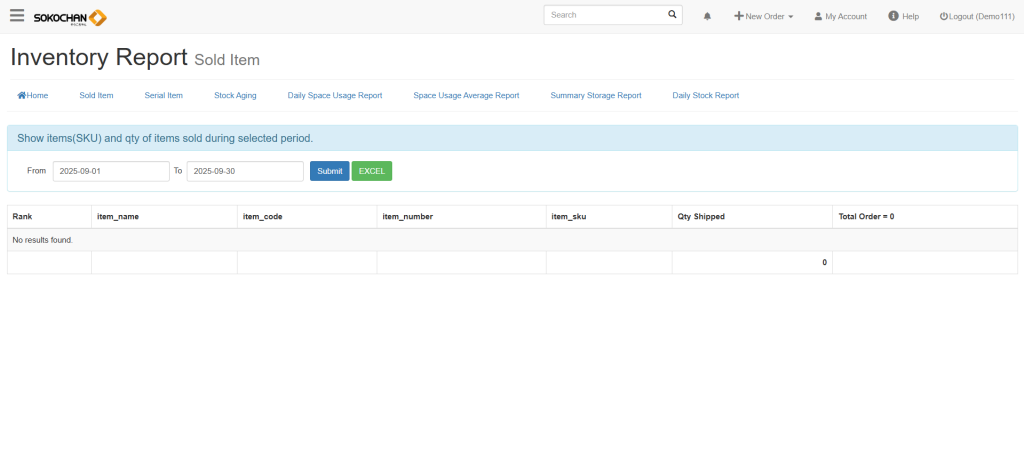Viewport: 1024px width, 462px height.
Task: Expand the New Order dropdown
Action: pos(764,17)
